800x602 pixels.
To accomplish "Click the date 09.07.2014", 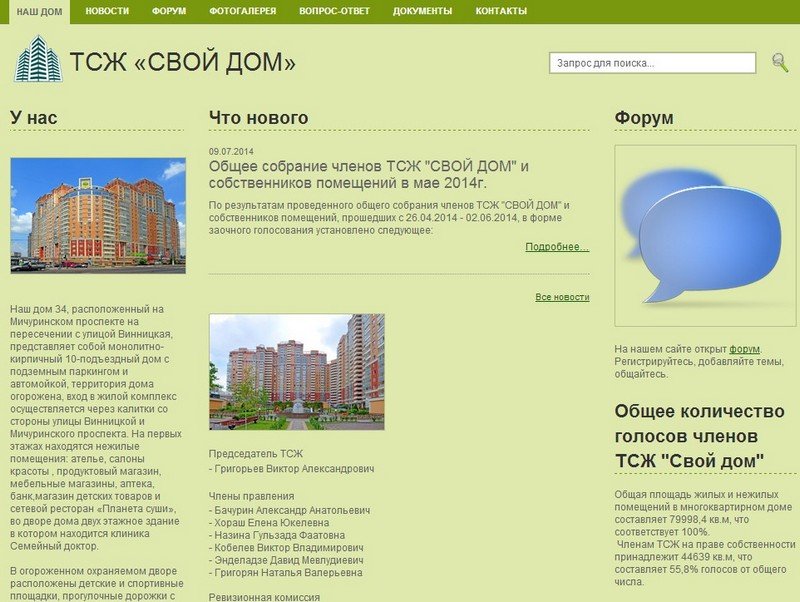I will [x=231, y=152].
